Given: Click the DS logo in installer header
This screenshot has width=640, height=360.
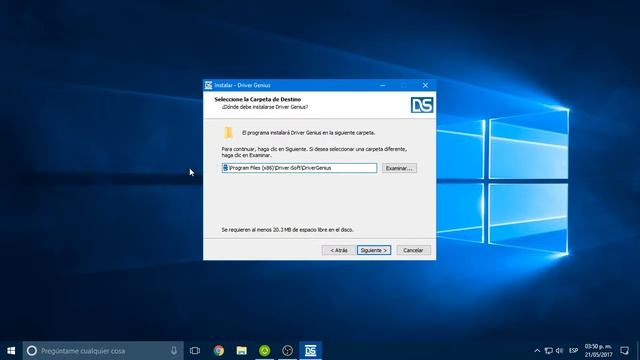Looking at the screenshot, I should [422, 105].
